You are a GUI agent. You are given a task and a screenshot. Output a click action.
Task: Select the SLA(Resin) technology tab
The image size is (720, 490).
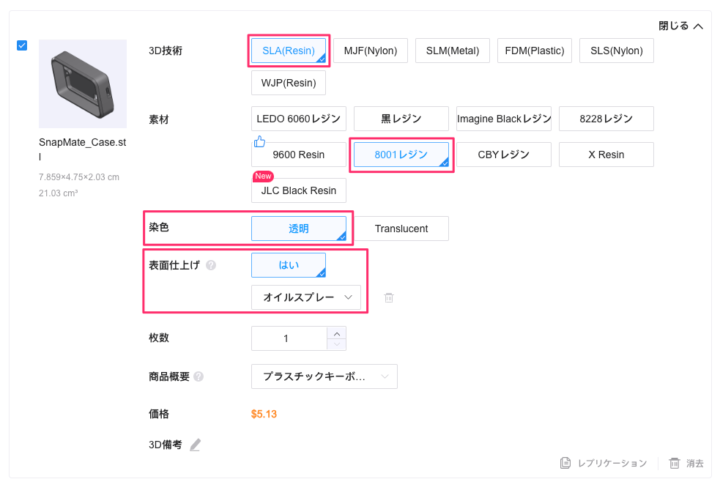click(x=287, y=51)
